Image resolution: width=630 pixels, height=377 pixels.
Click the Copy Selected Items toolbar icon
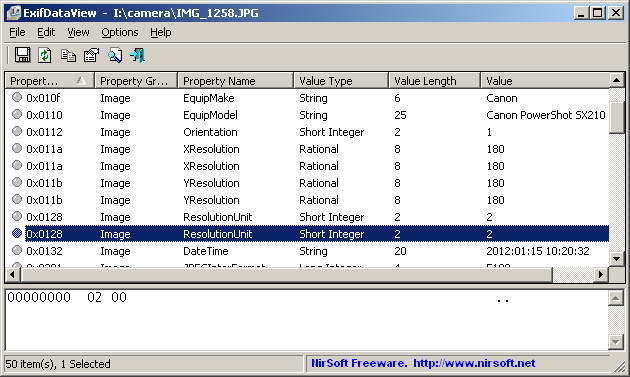click(x=68, y=55)
